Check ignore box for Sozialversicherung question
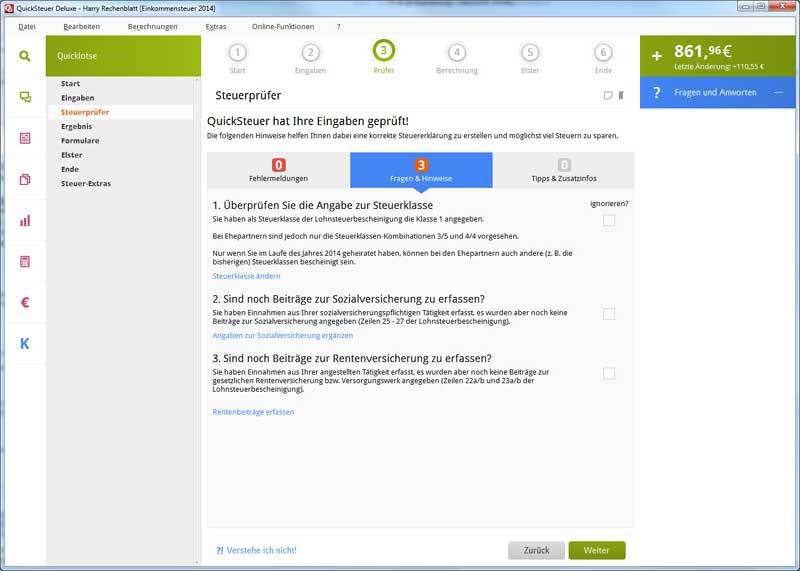This screenshot has width=800, height=571. coord(609,314)
